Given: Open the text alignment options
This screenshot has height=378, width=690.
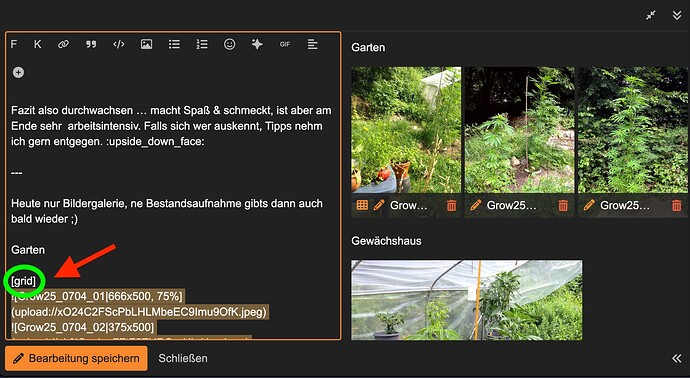Looking at the screenshot, I should pyautogui.click(x=312, y=44).
